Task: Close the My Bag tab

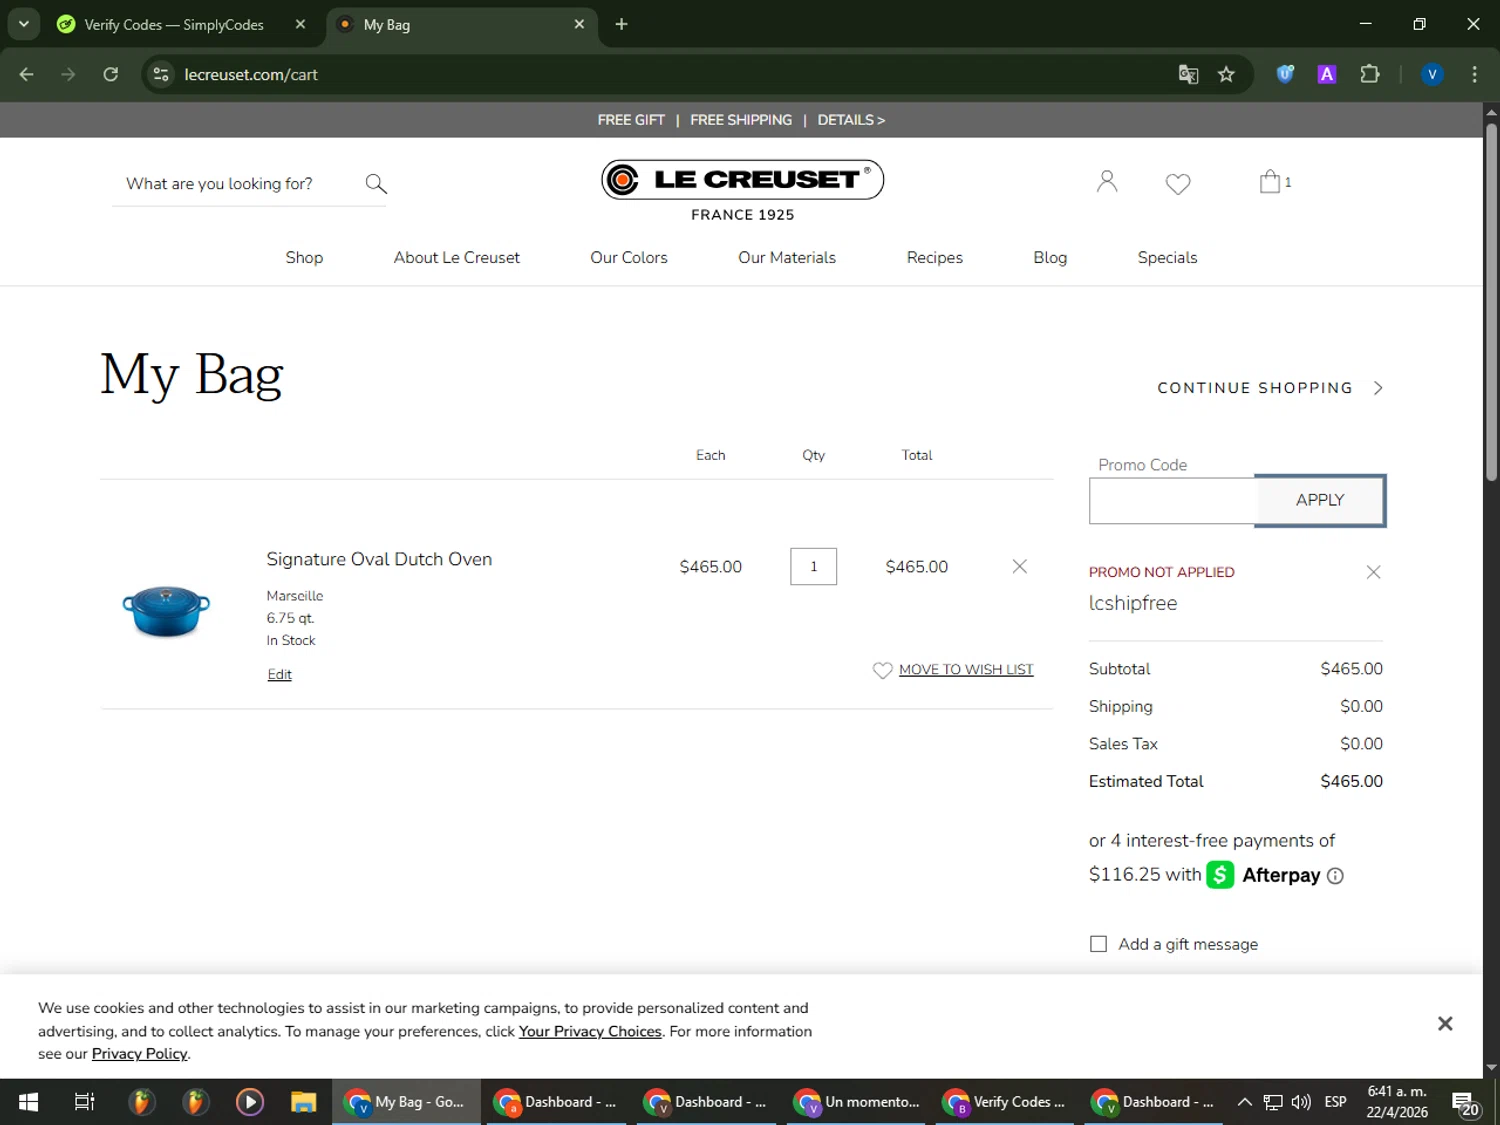Action: click(579, 24)
